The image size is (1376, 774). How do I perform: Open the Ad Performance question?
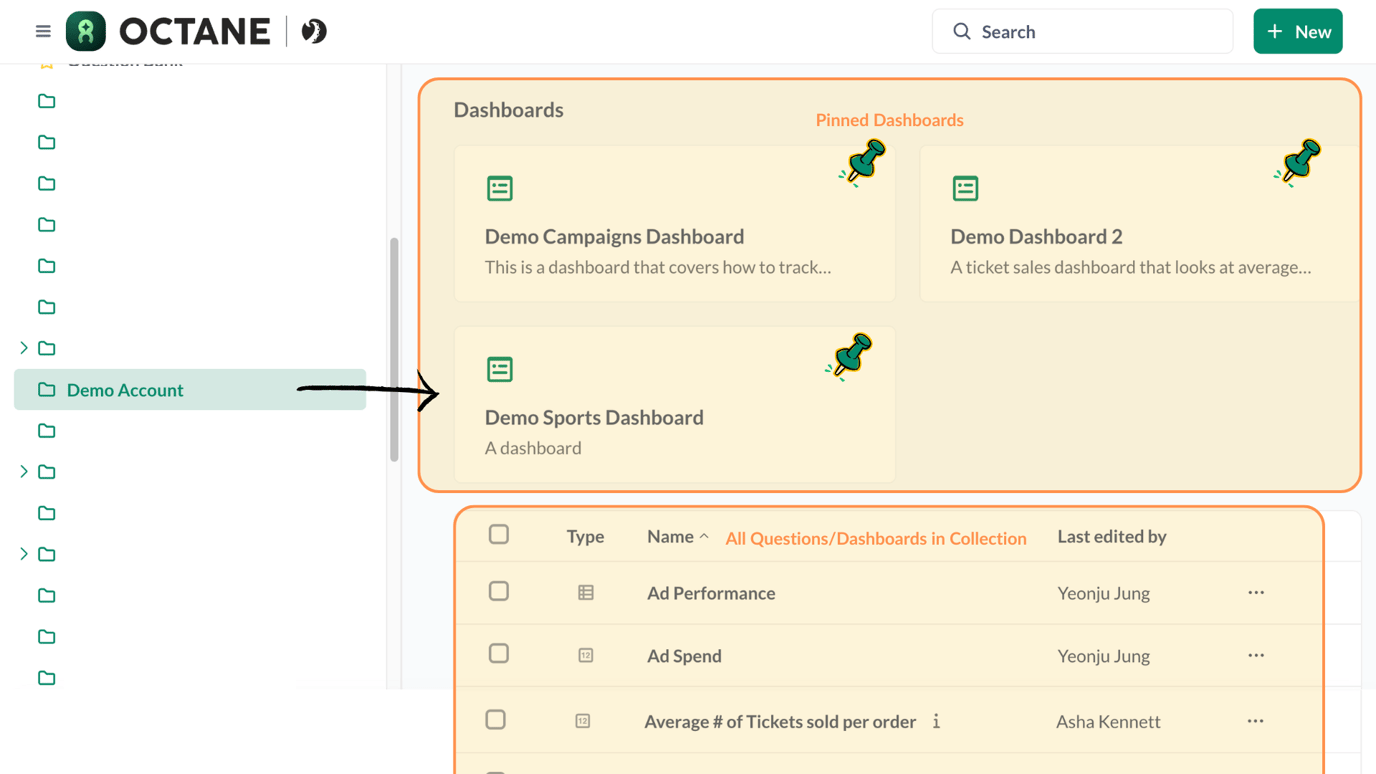(x=710, y=593)
